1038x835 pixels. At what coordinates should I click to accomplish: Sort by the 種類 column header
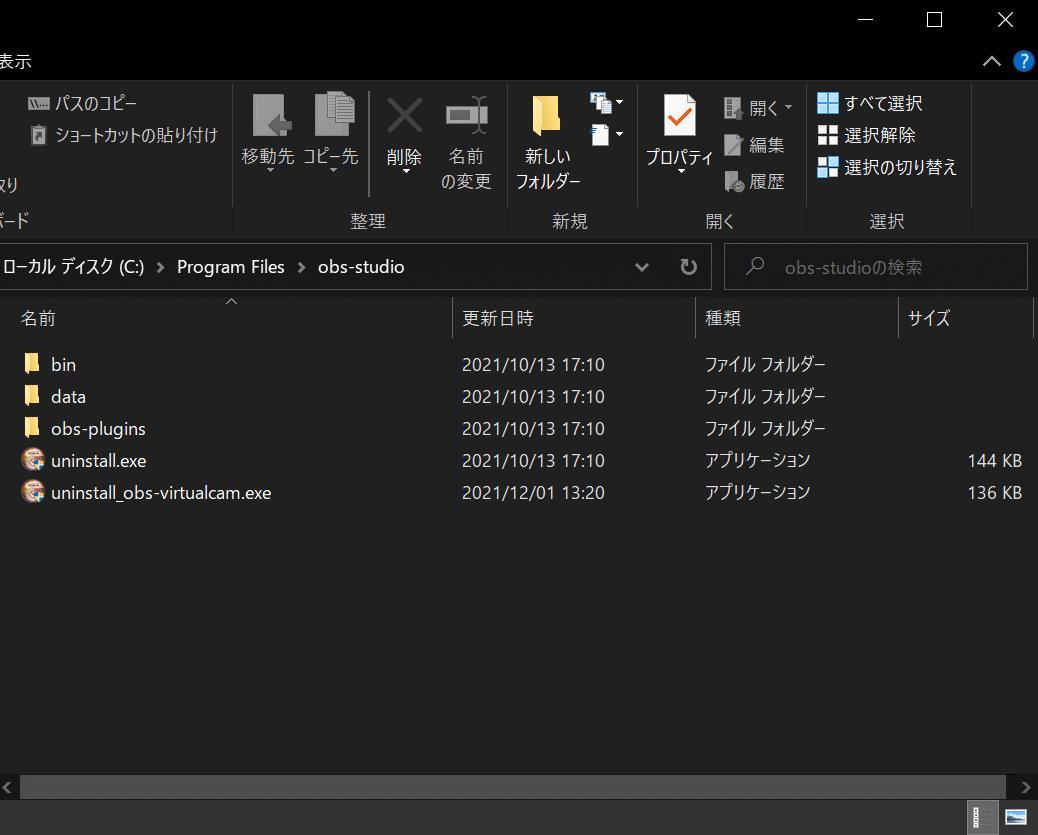tap(723, 319)
